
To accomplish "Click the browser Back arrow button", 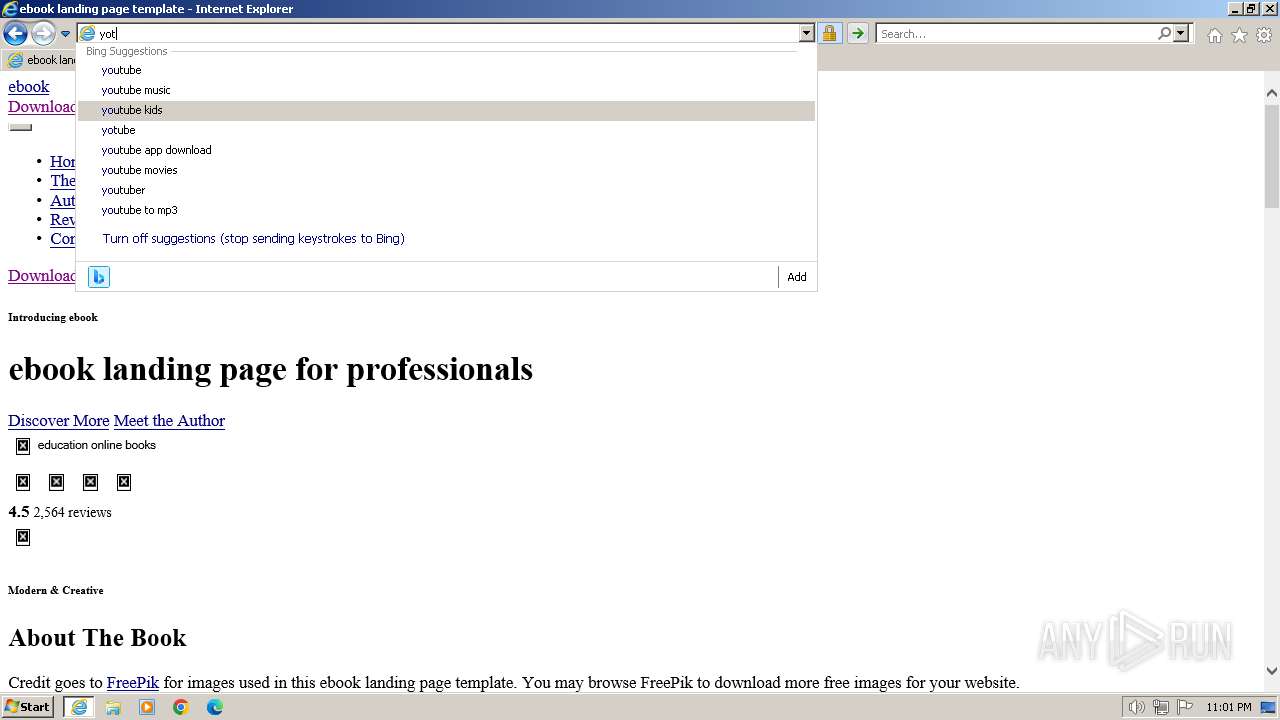I will pyautogui.click(x=15, y=34).
